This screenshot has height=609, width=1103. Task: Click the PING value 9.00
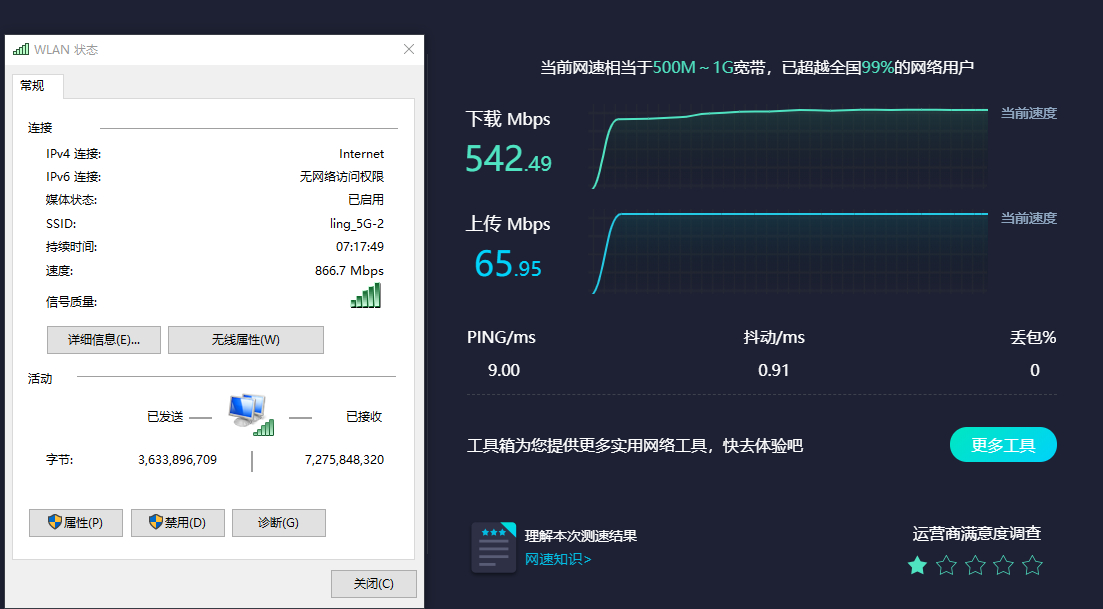point(504,370)
